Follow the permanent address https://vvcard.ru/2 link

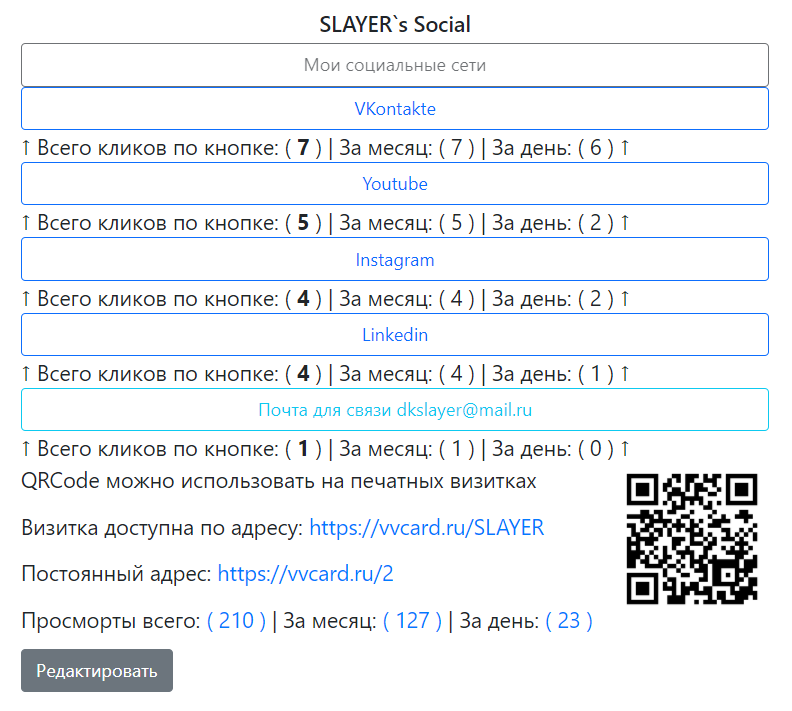coord(305,574)
